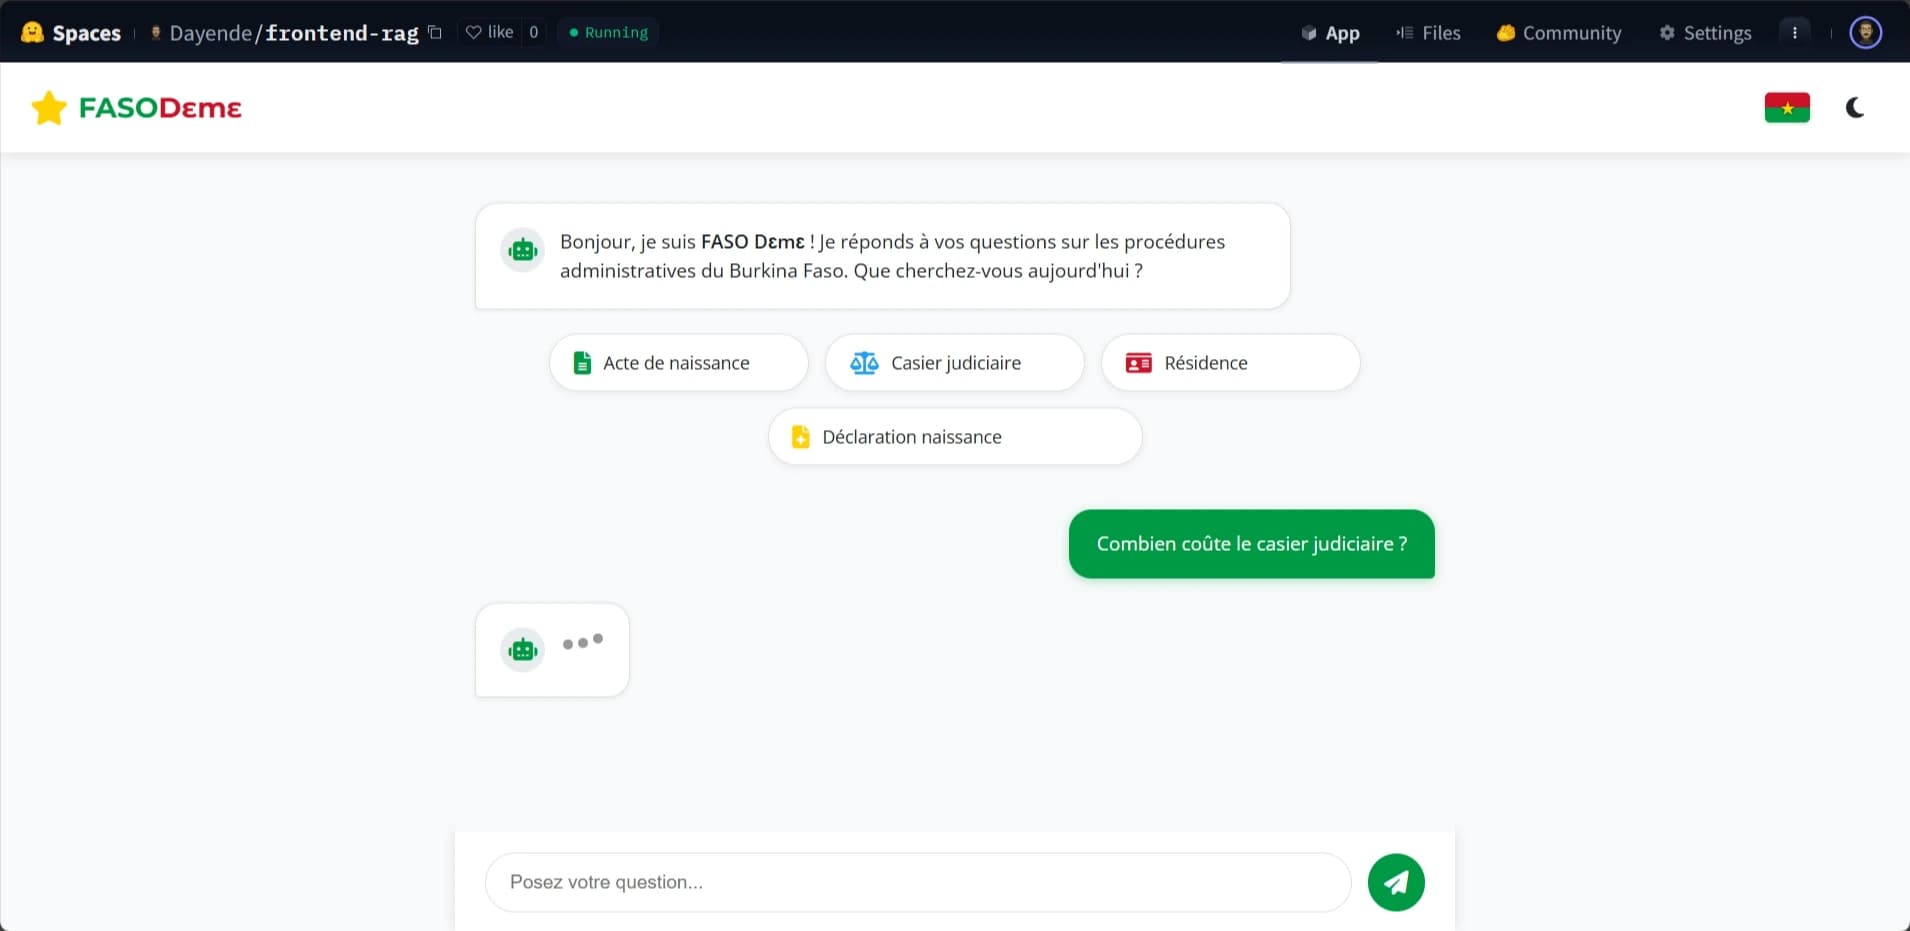Like this space with the heart button

pos(490,32)
